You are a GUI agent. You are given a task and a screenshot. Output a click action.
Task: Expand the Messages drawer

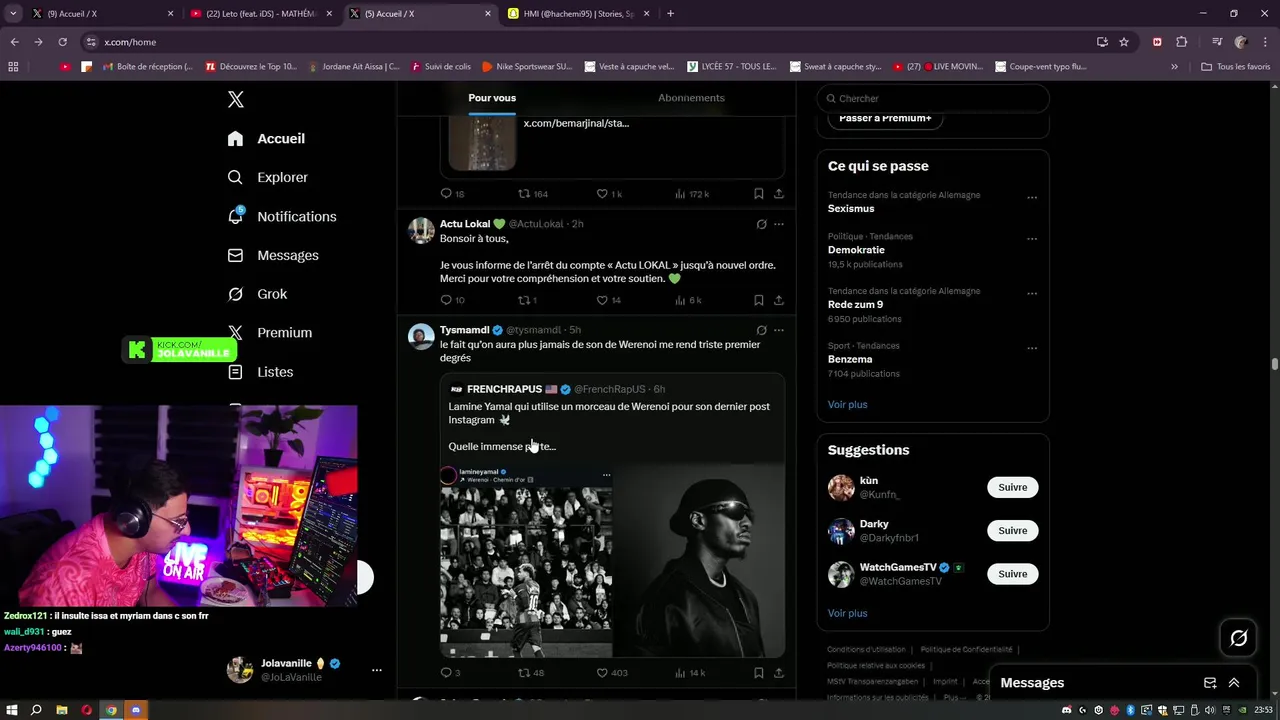pos(1234,683)
